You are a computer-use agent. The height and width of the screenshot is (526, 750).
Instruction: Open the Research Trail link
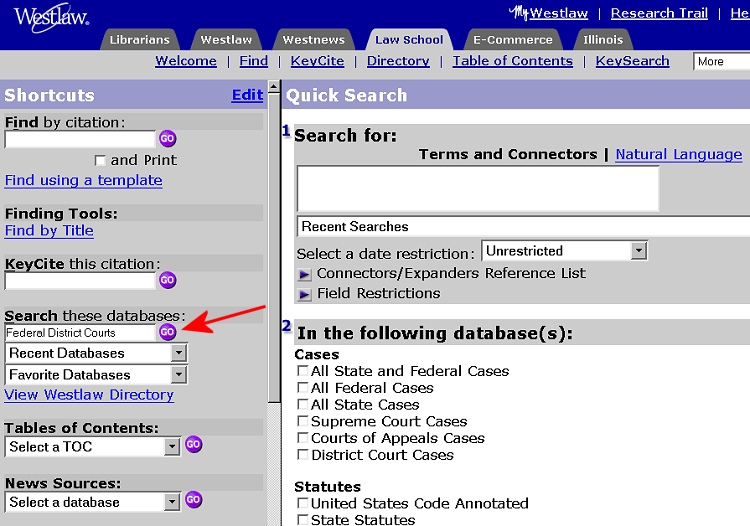(x=659, y=13)
